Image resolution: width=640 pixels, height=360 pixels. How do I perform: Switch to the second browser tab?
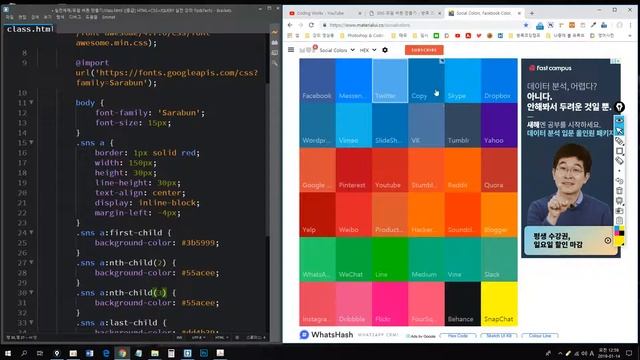tap(404, 13)
